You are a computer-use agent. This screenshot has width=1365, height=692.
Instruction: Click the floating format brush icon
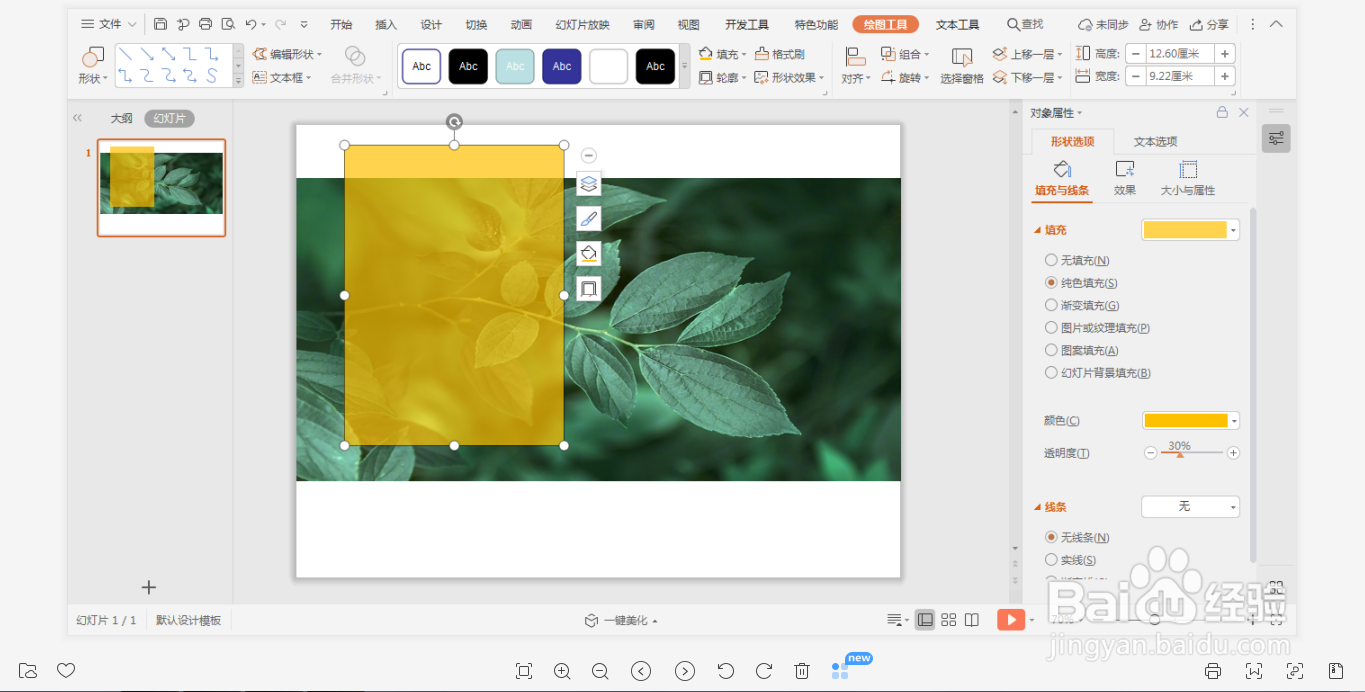click(x=589, y=219)
